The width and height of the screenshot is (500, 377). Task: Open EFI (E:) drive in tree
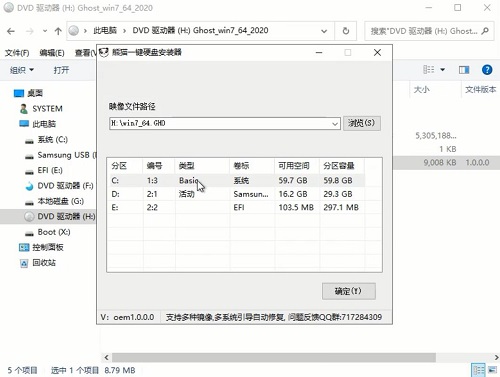tap(50, 170)
